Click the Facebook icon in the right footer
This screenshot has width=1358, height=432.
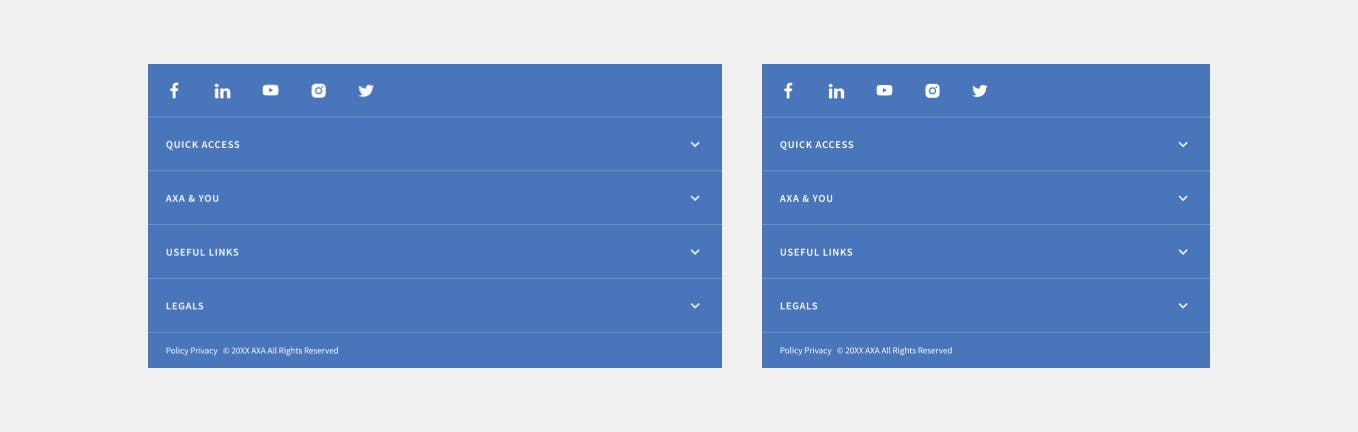coord(788,91)
